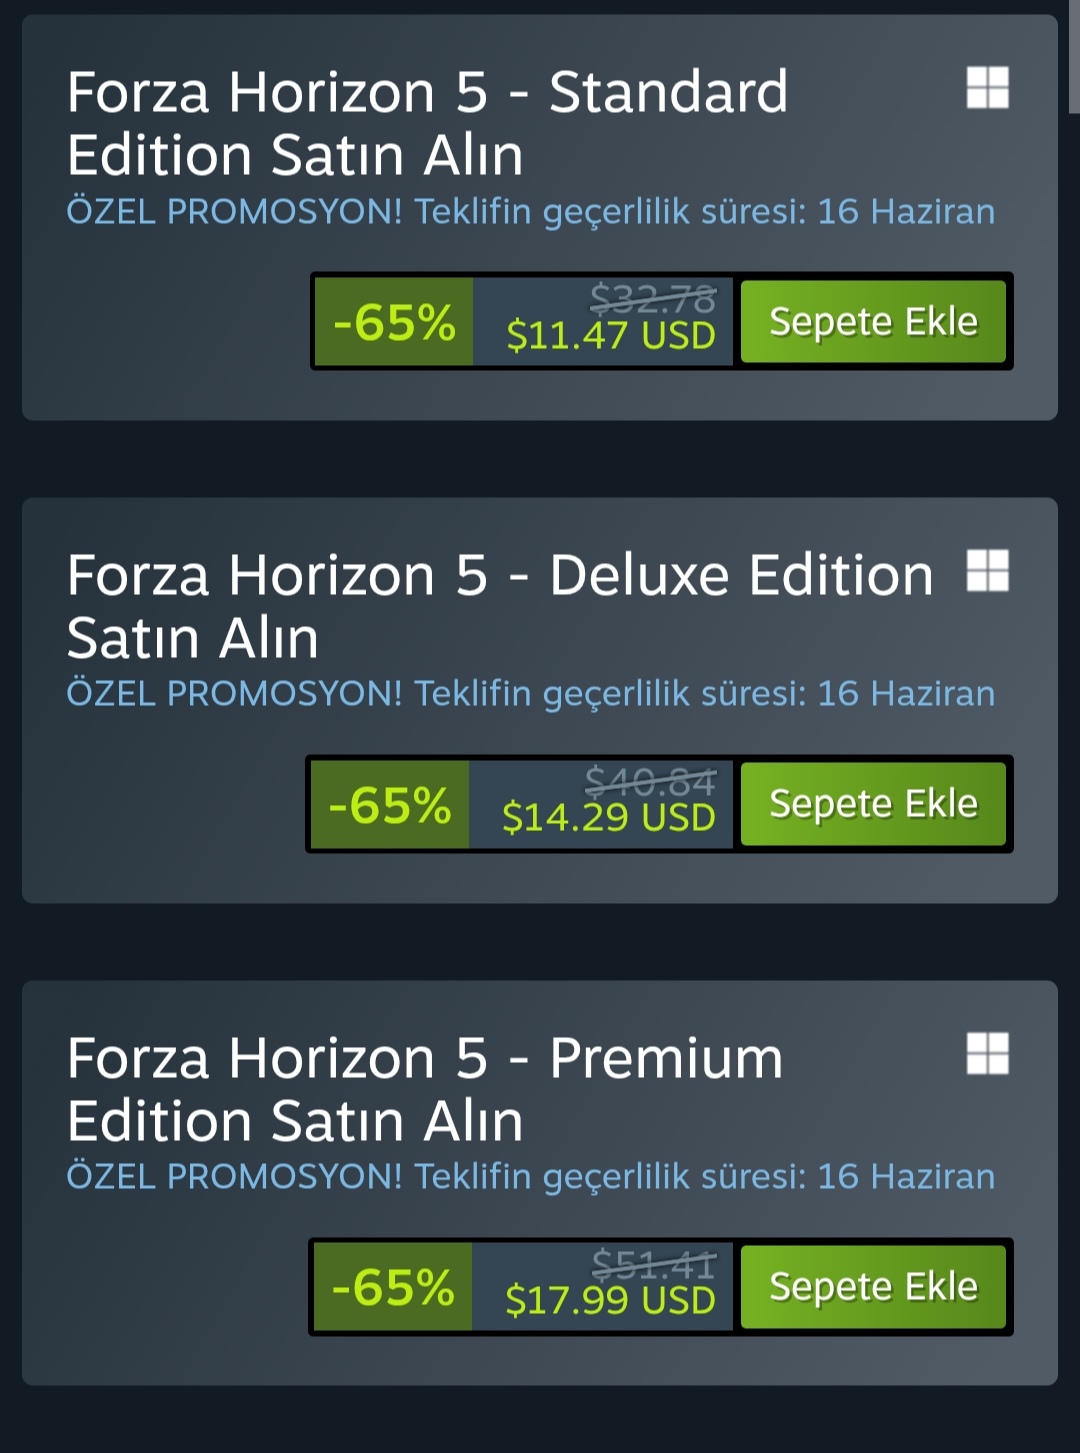Add Standard Edition to cart with Sepete Ekle
1080x1453 pixels.
pyautogui.click(x=873, y=321)
